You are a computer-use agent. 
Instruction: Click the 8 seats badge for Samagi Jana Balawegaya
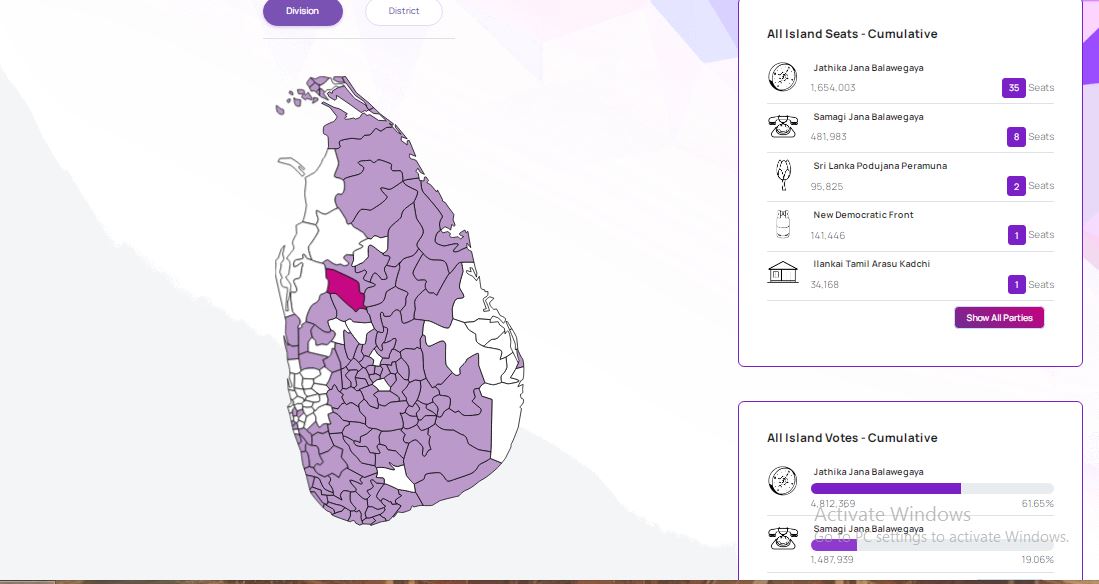(x=1016, y=137)
